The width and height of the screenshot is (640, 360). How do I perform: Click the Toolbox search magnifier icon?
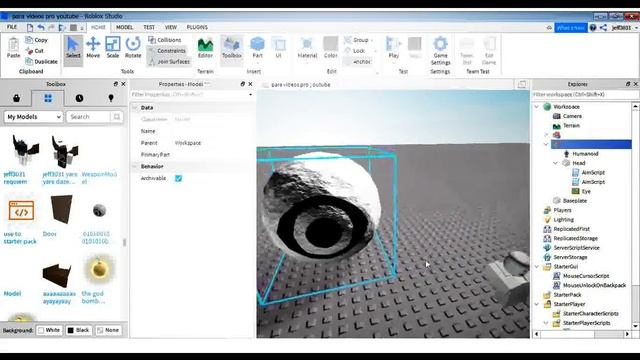click(117, 117)
